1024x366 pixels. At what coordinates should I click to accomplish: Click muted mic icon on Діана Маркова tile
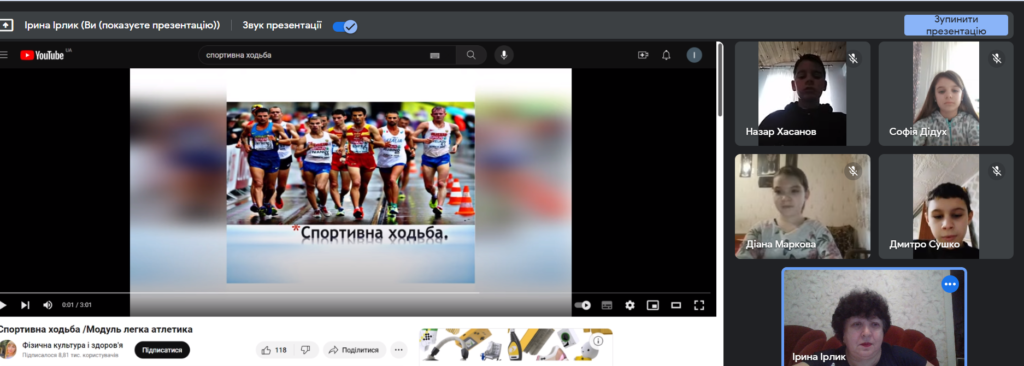(852, 171)
